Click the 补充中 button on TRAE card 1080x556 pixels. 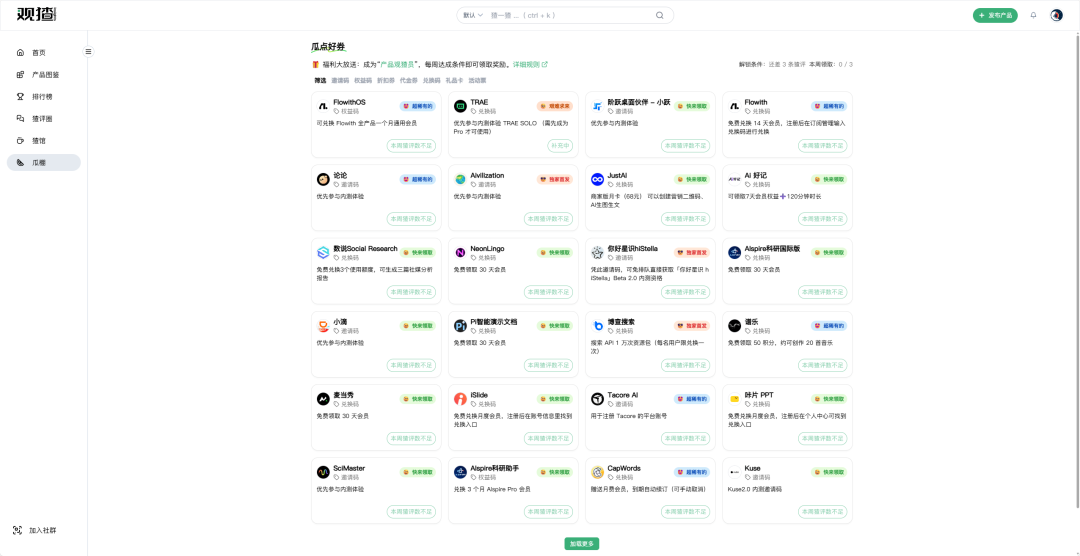[x=560, y=146]
